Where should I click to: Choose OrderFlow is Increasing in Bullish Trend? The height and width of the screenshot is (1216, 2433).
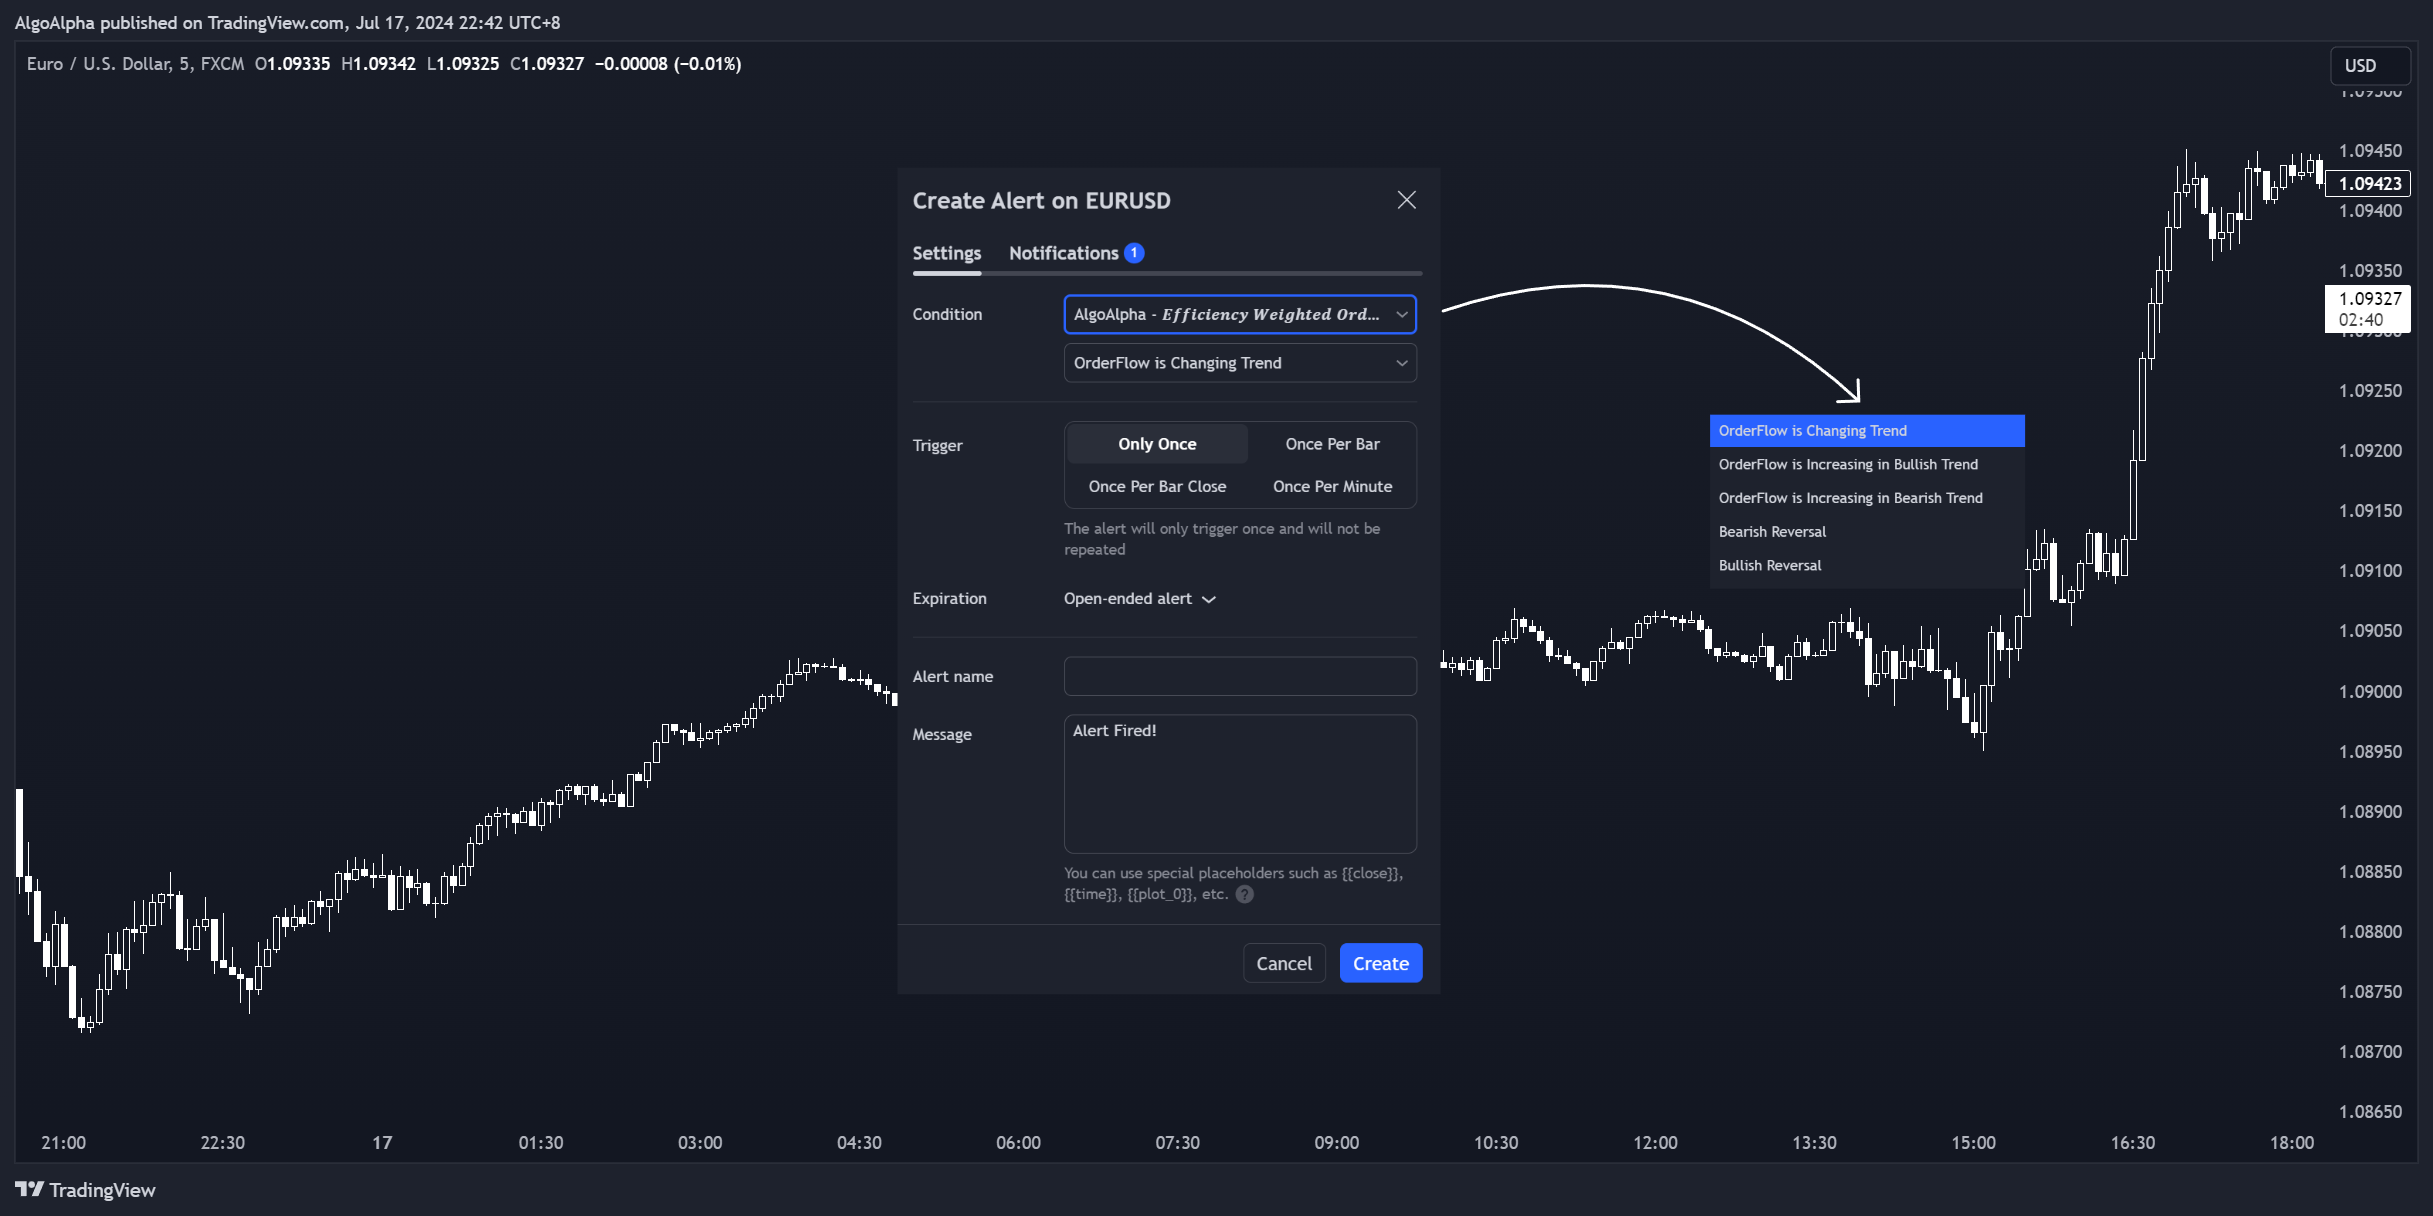tap(1866, 464)
